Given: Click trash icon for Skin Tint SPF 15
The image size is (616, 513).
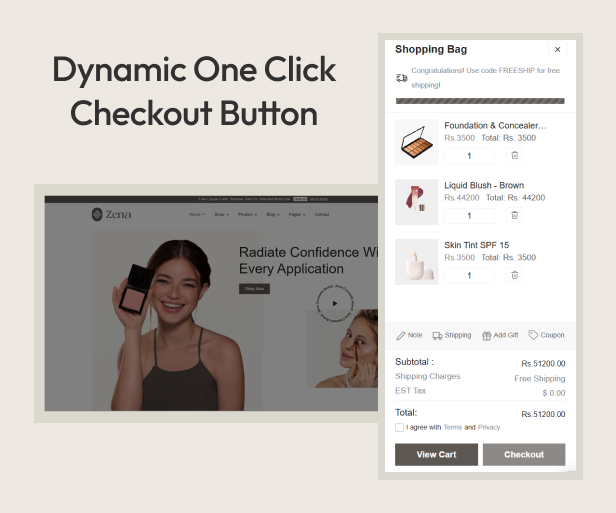Looking at the screenshot, I should click(x=515, y=275).
